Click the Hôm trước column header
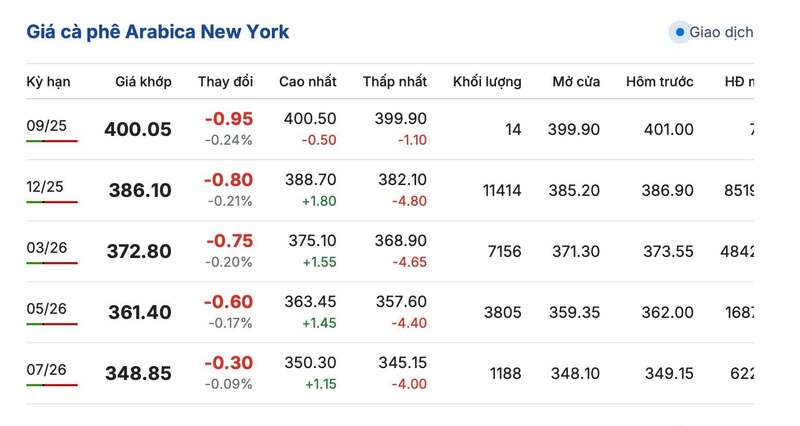The height and width of the screenshot is (426, 800). (x=659, y=81)
